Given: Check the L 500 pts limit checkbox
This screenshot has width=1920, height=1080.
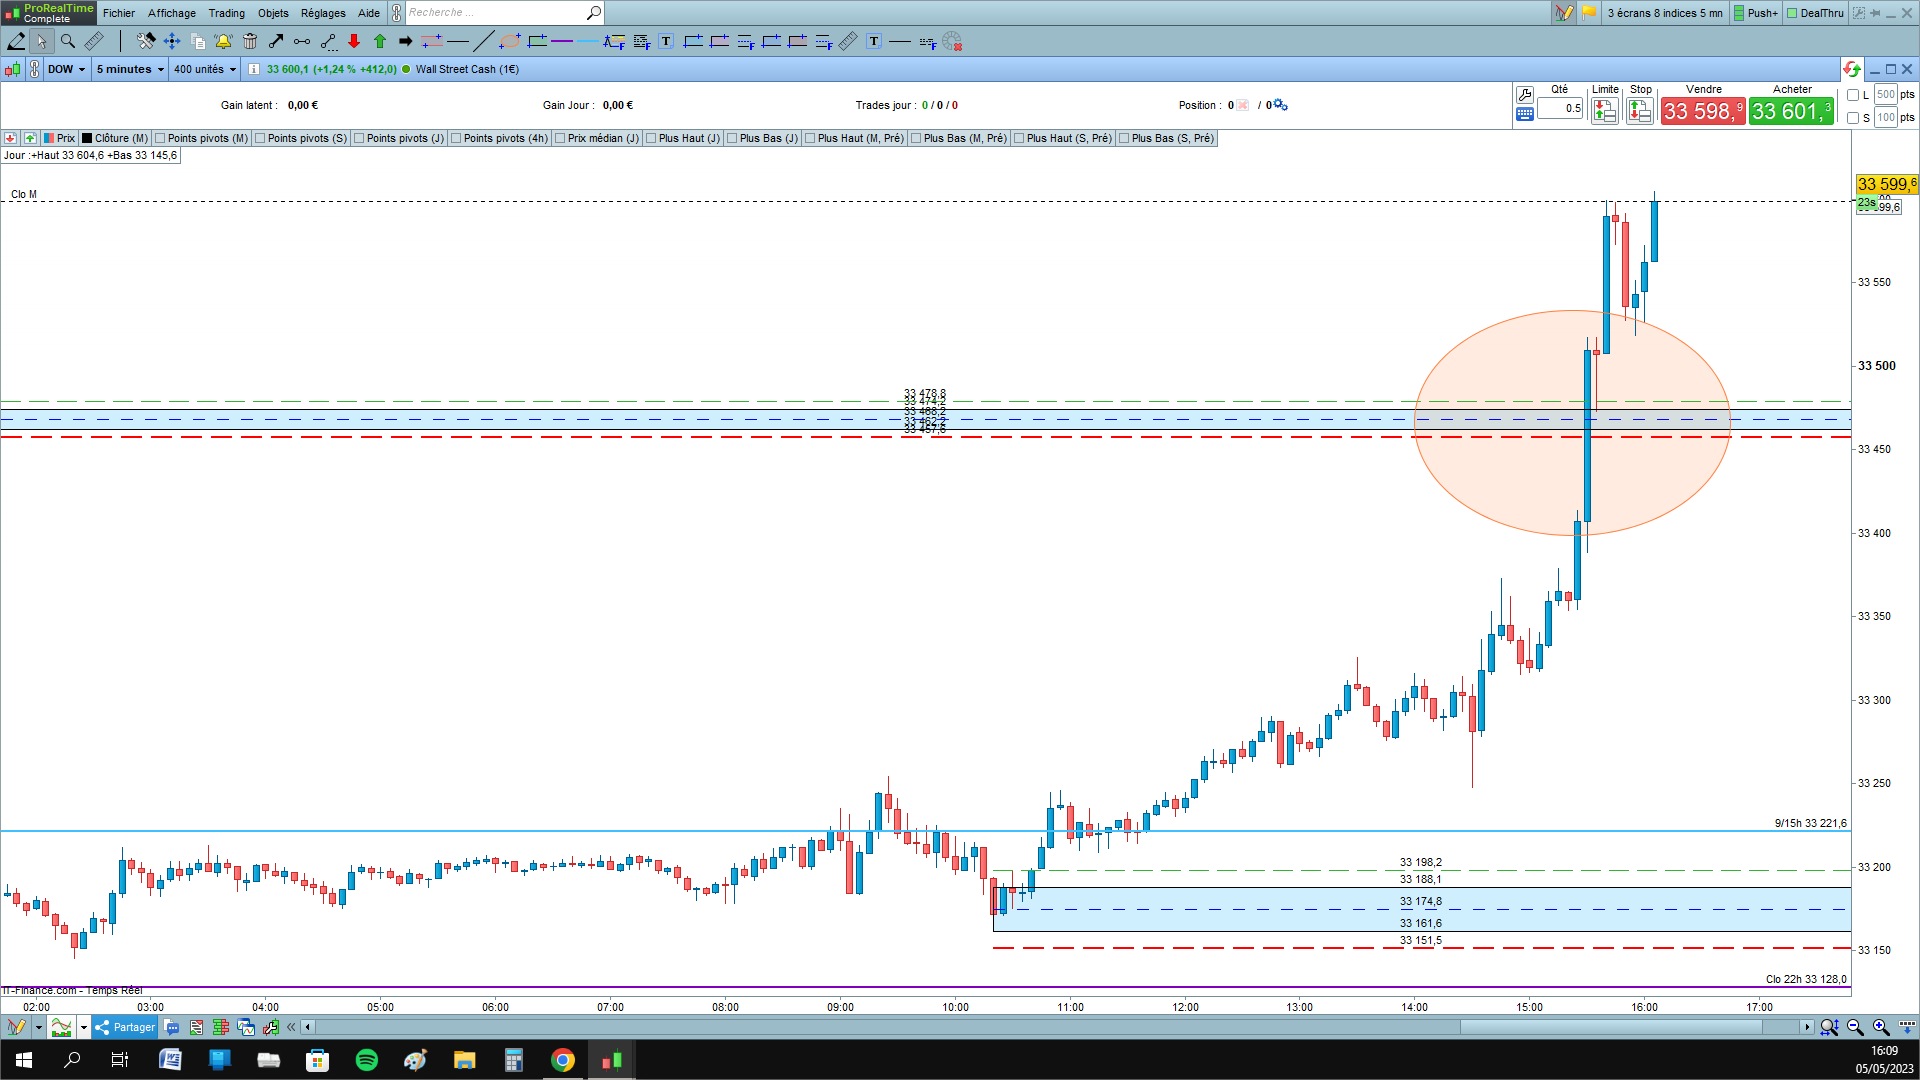Looking at the screenshot, I should 1853,95.
